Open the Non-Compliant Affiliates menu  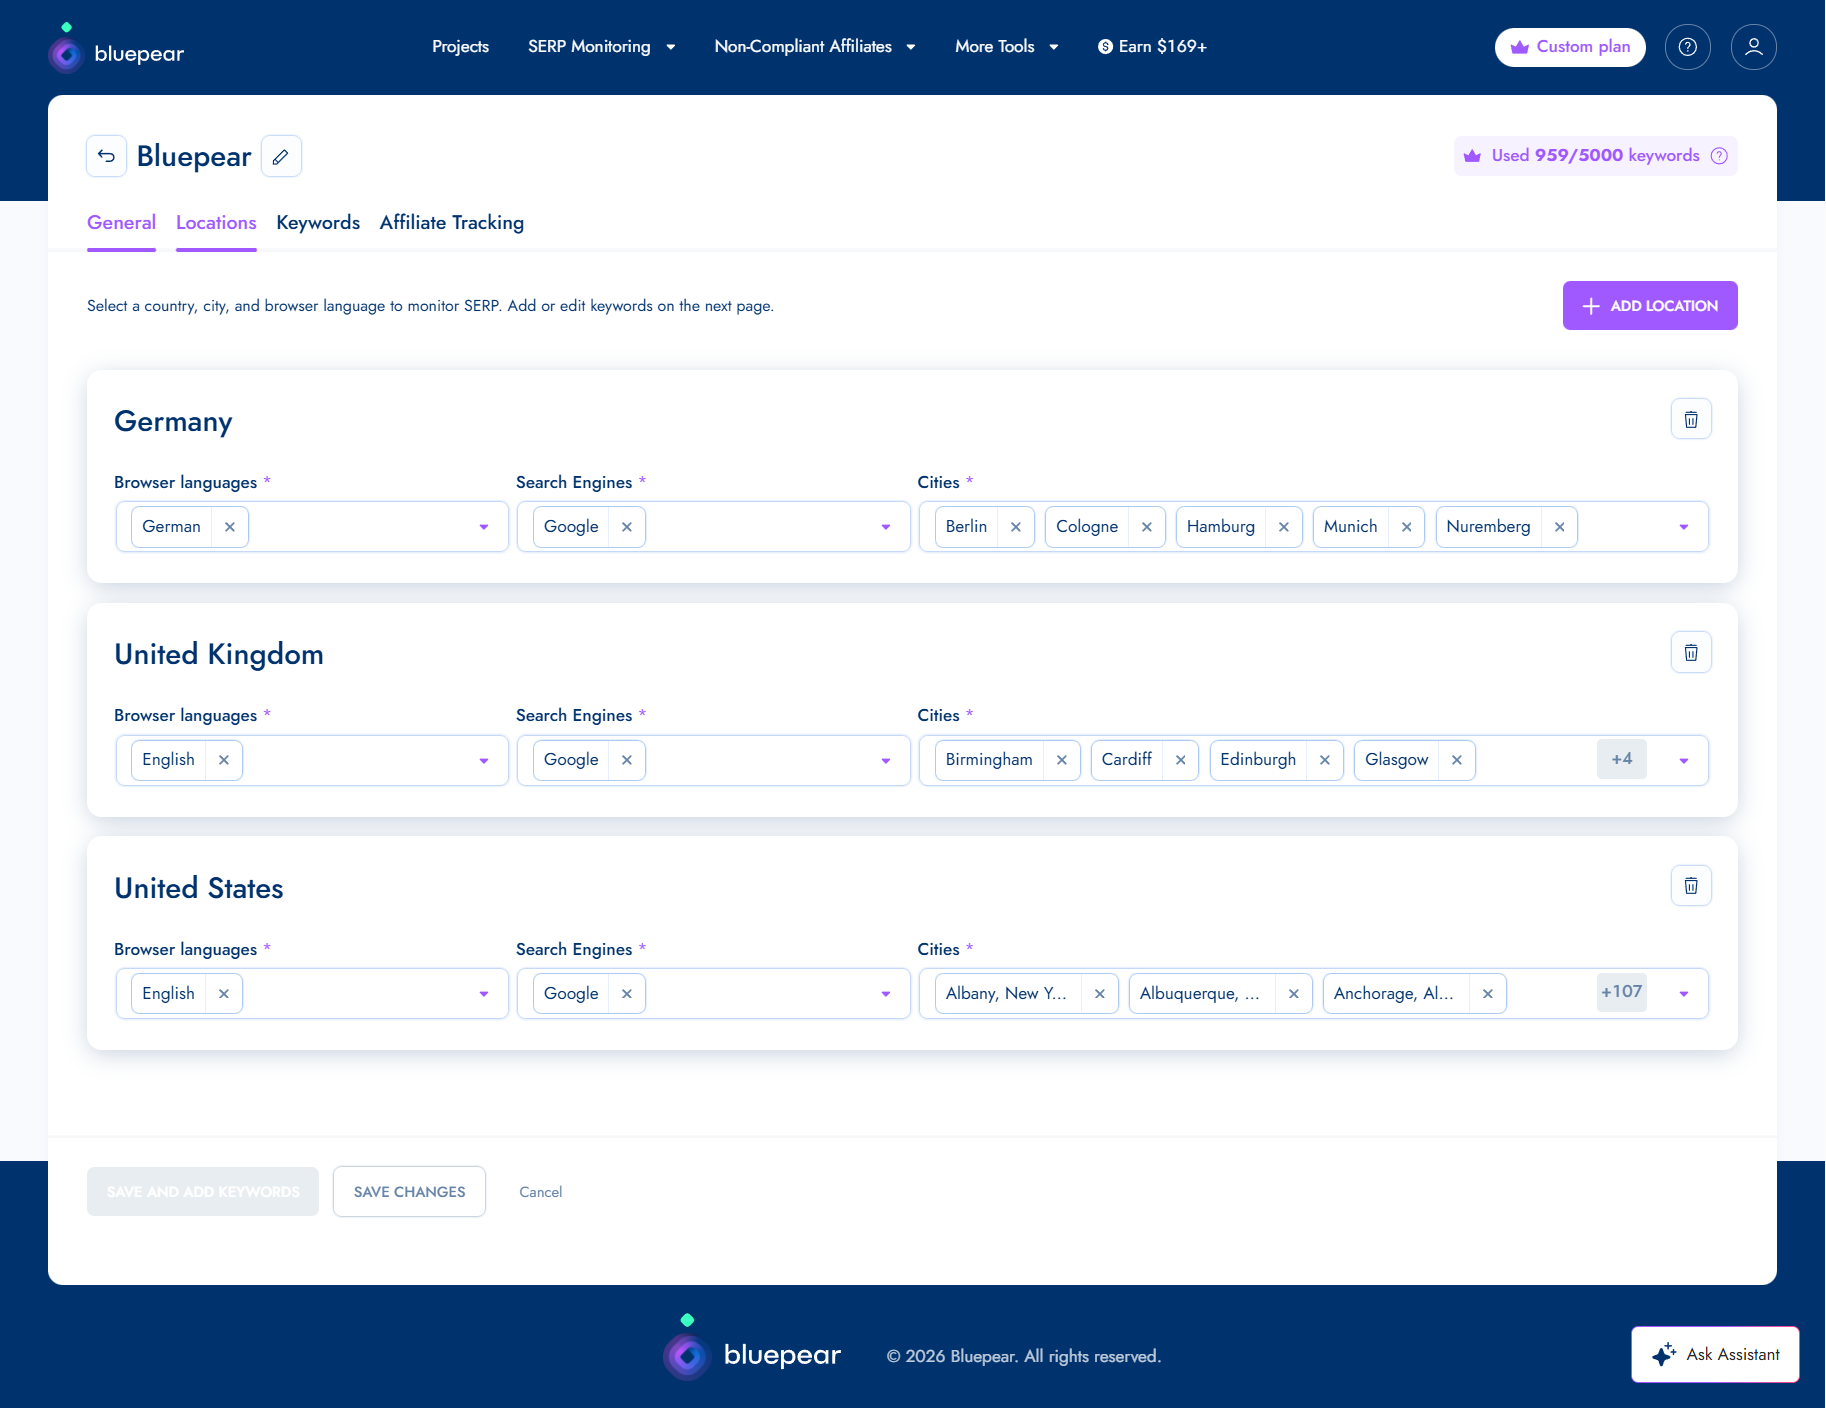pos(815,47)
